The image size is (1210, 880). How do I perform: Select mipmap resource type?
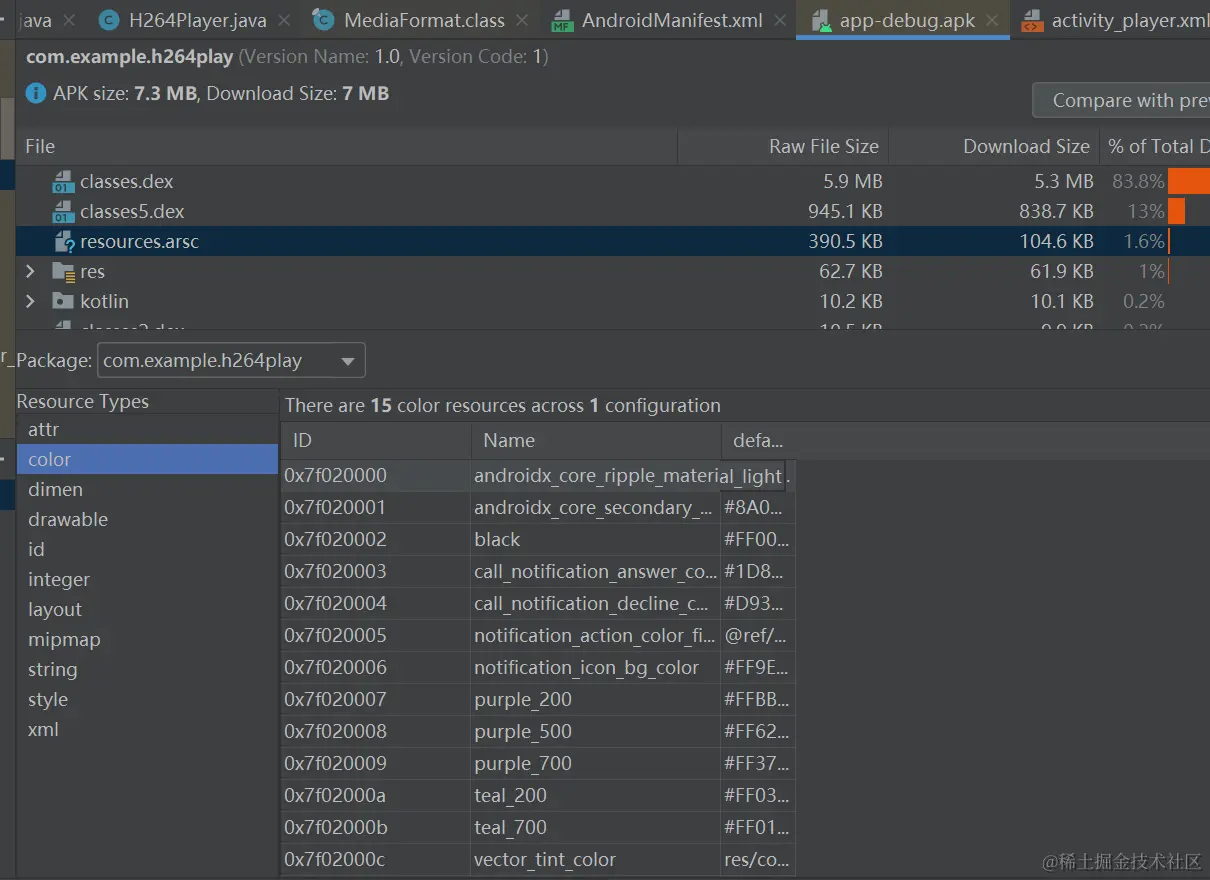pyautogui.click(x=147, y=640)
